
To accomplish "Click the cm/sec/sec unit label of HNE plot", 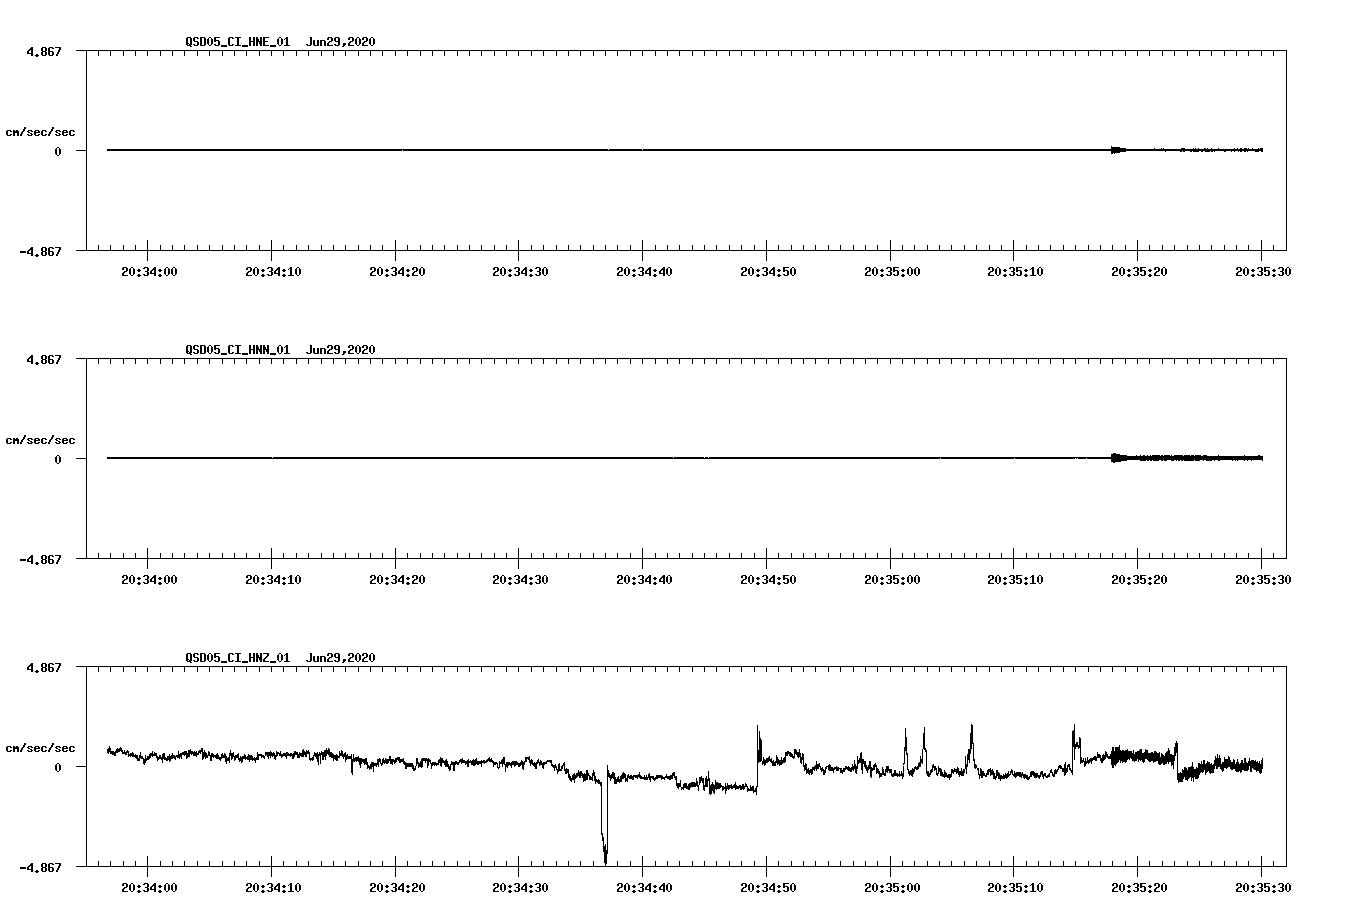I will tap(40, 132).
